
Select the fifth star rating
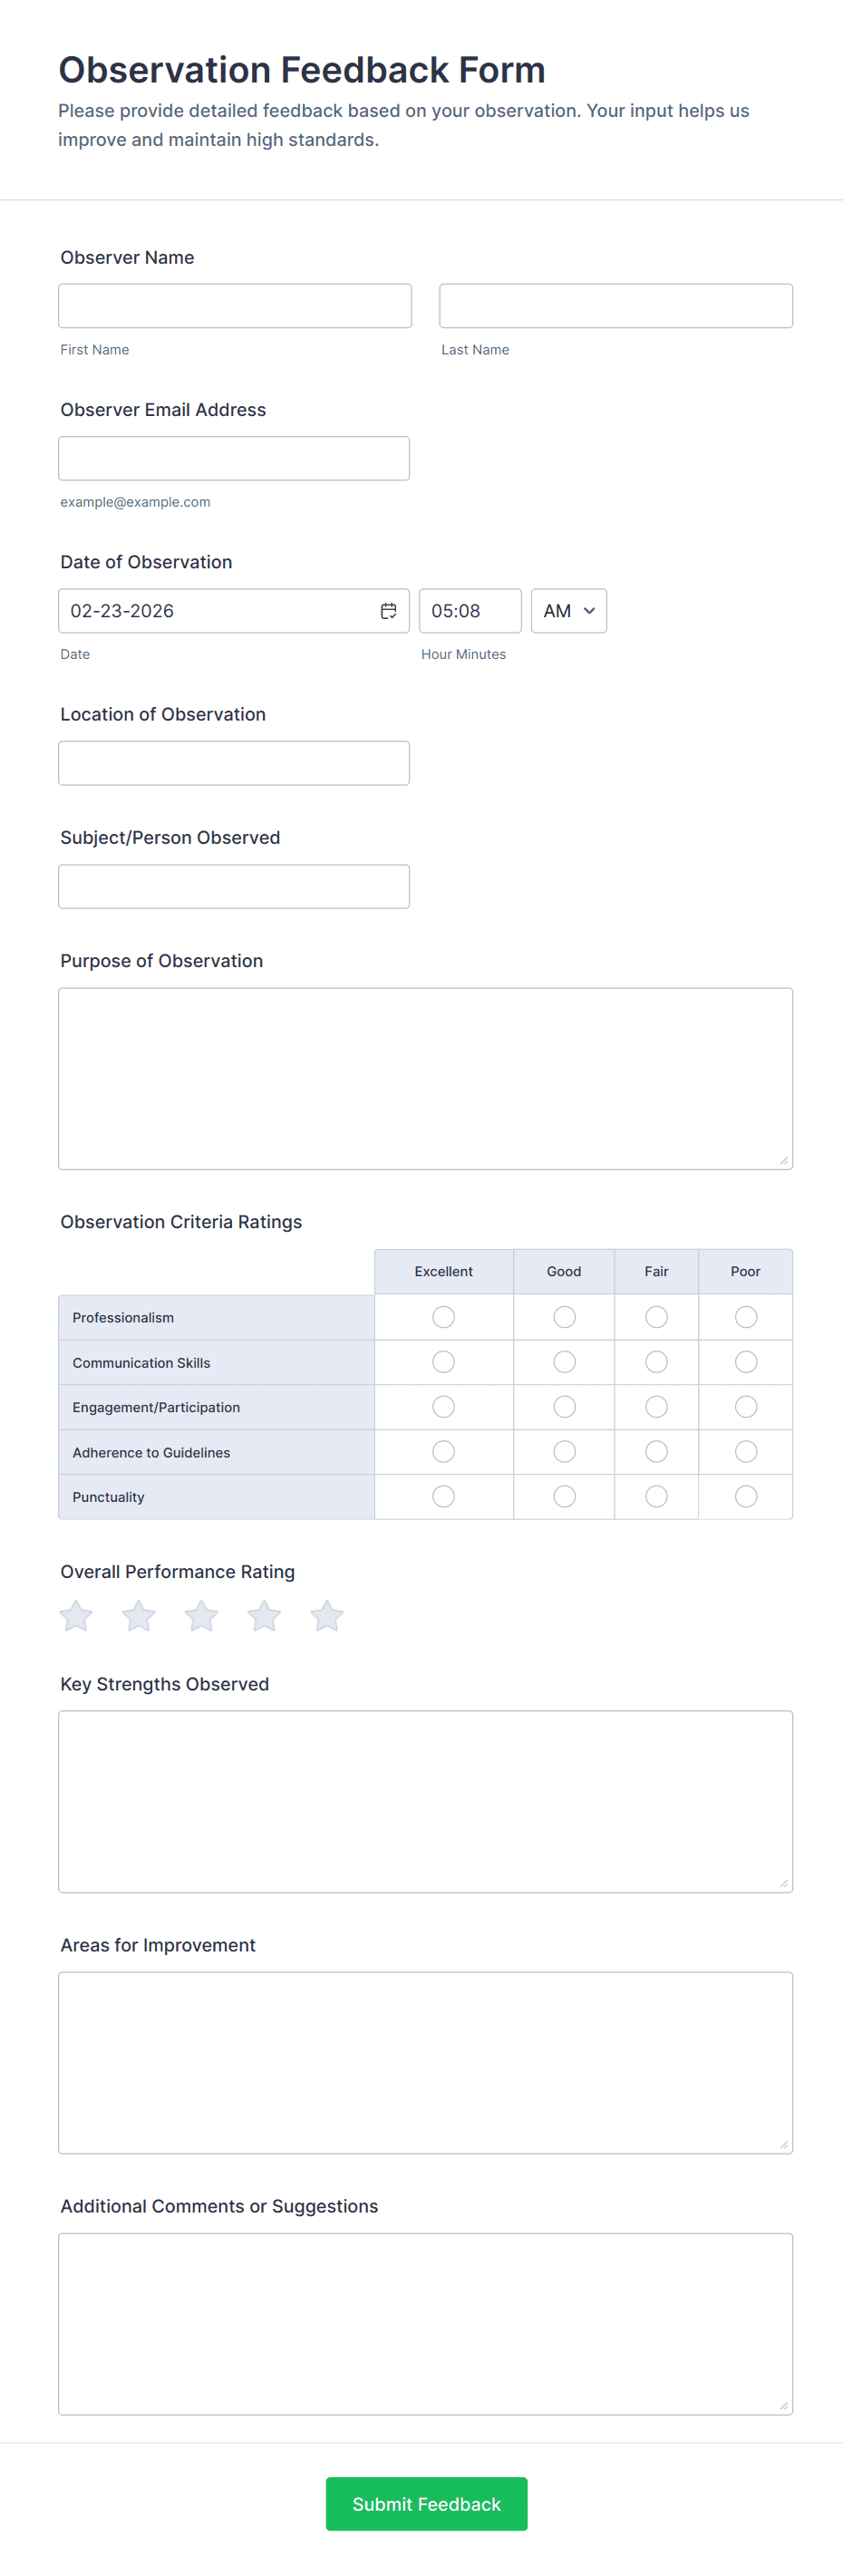click(x=327, y=1616)
